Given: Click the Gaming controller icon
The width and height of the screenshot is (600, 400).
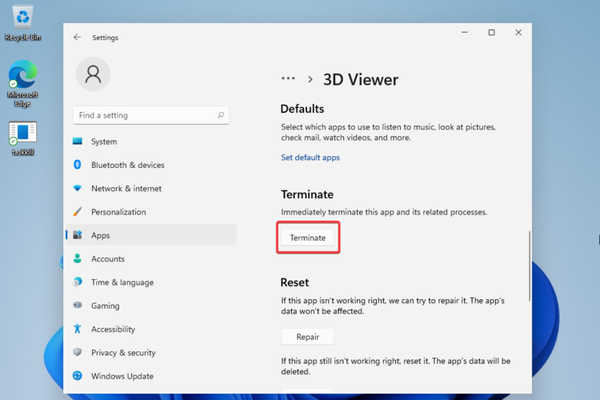Looking at the screenshot, I should pos(77,306).
